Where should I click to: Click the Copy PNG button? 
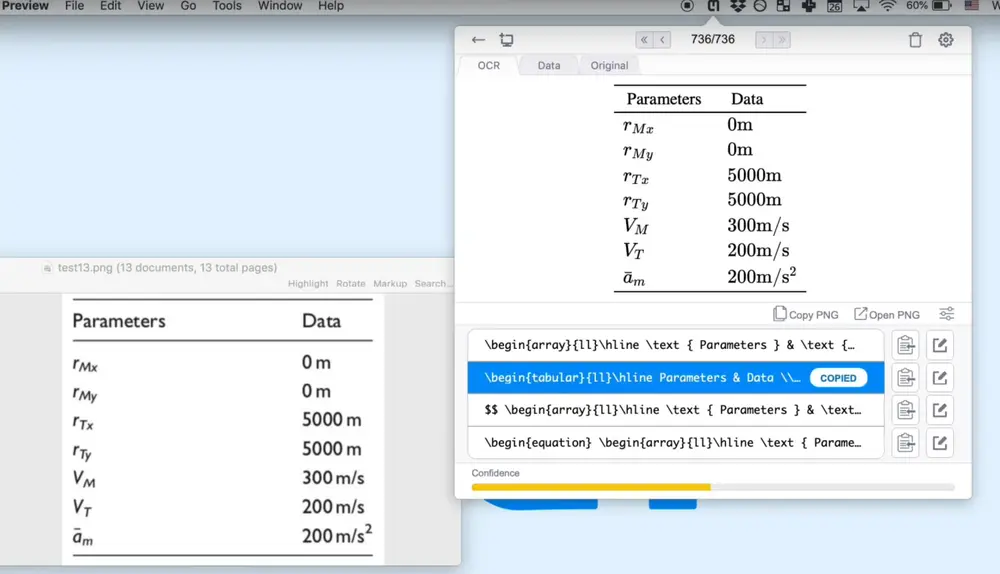pyautogui.click(x=806, y=314)
